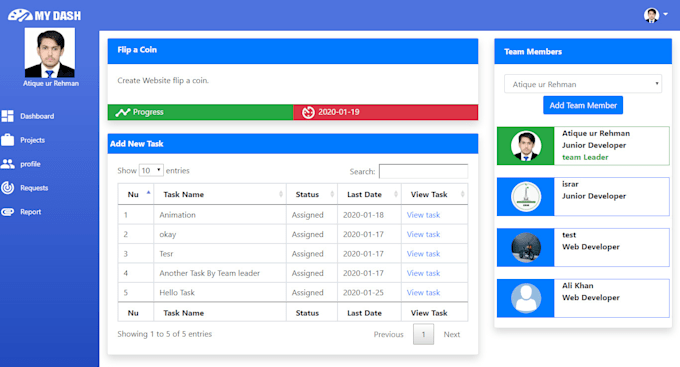Open View task link for okay
This screenshot has height=367, width=680.
[423, 234]
